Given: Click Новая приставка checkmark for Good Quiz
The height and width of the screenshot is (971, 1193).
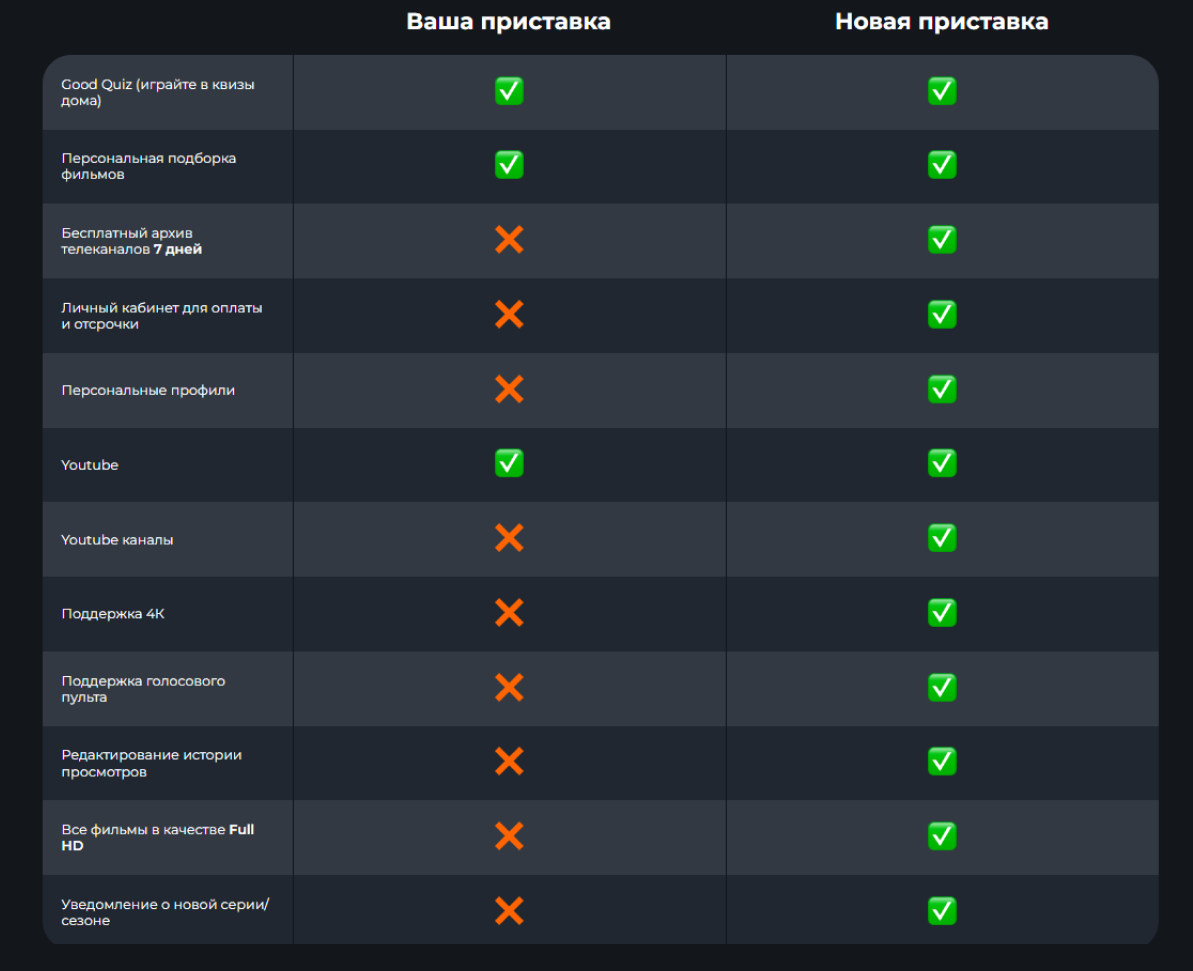Looking at the screenshot, I should [x=942, y=91].
